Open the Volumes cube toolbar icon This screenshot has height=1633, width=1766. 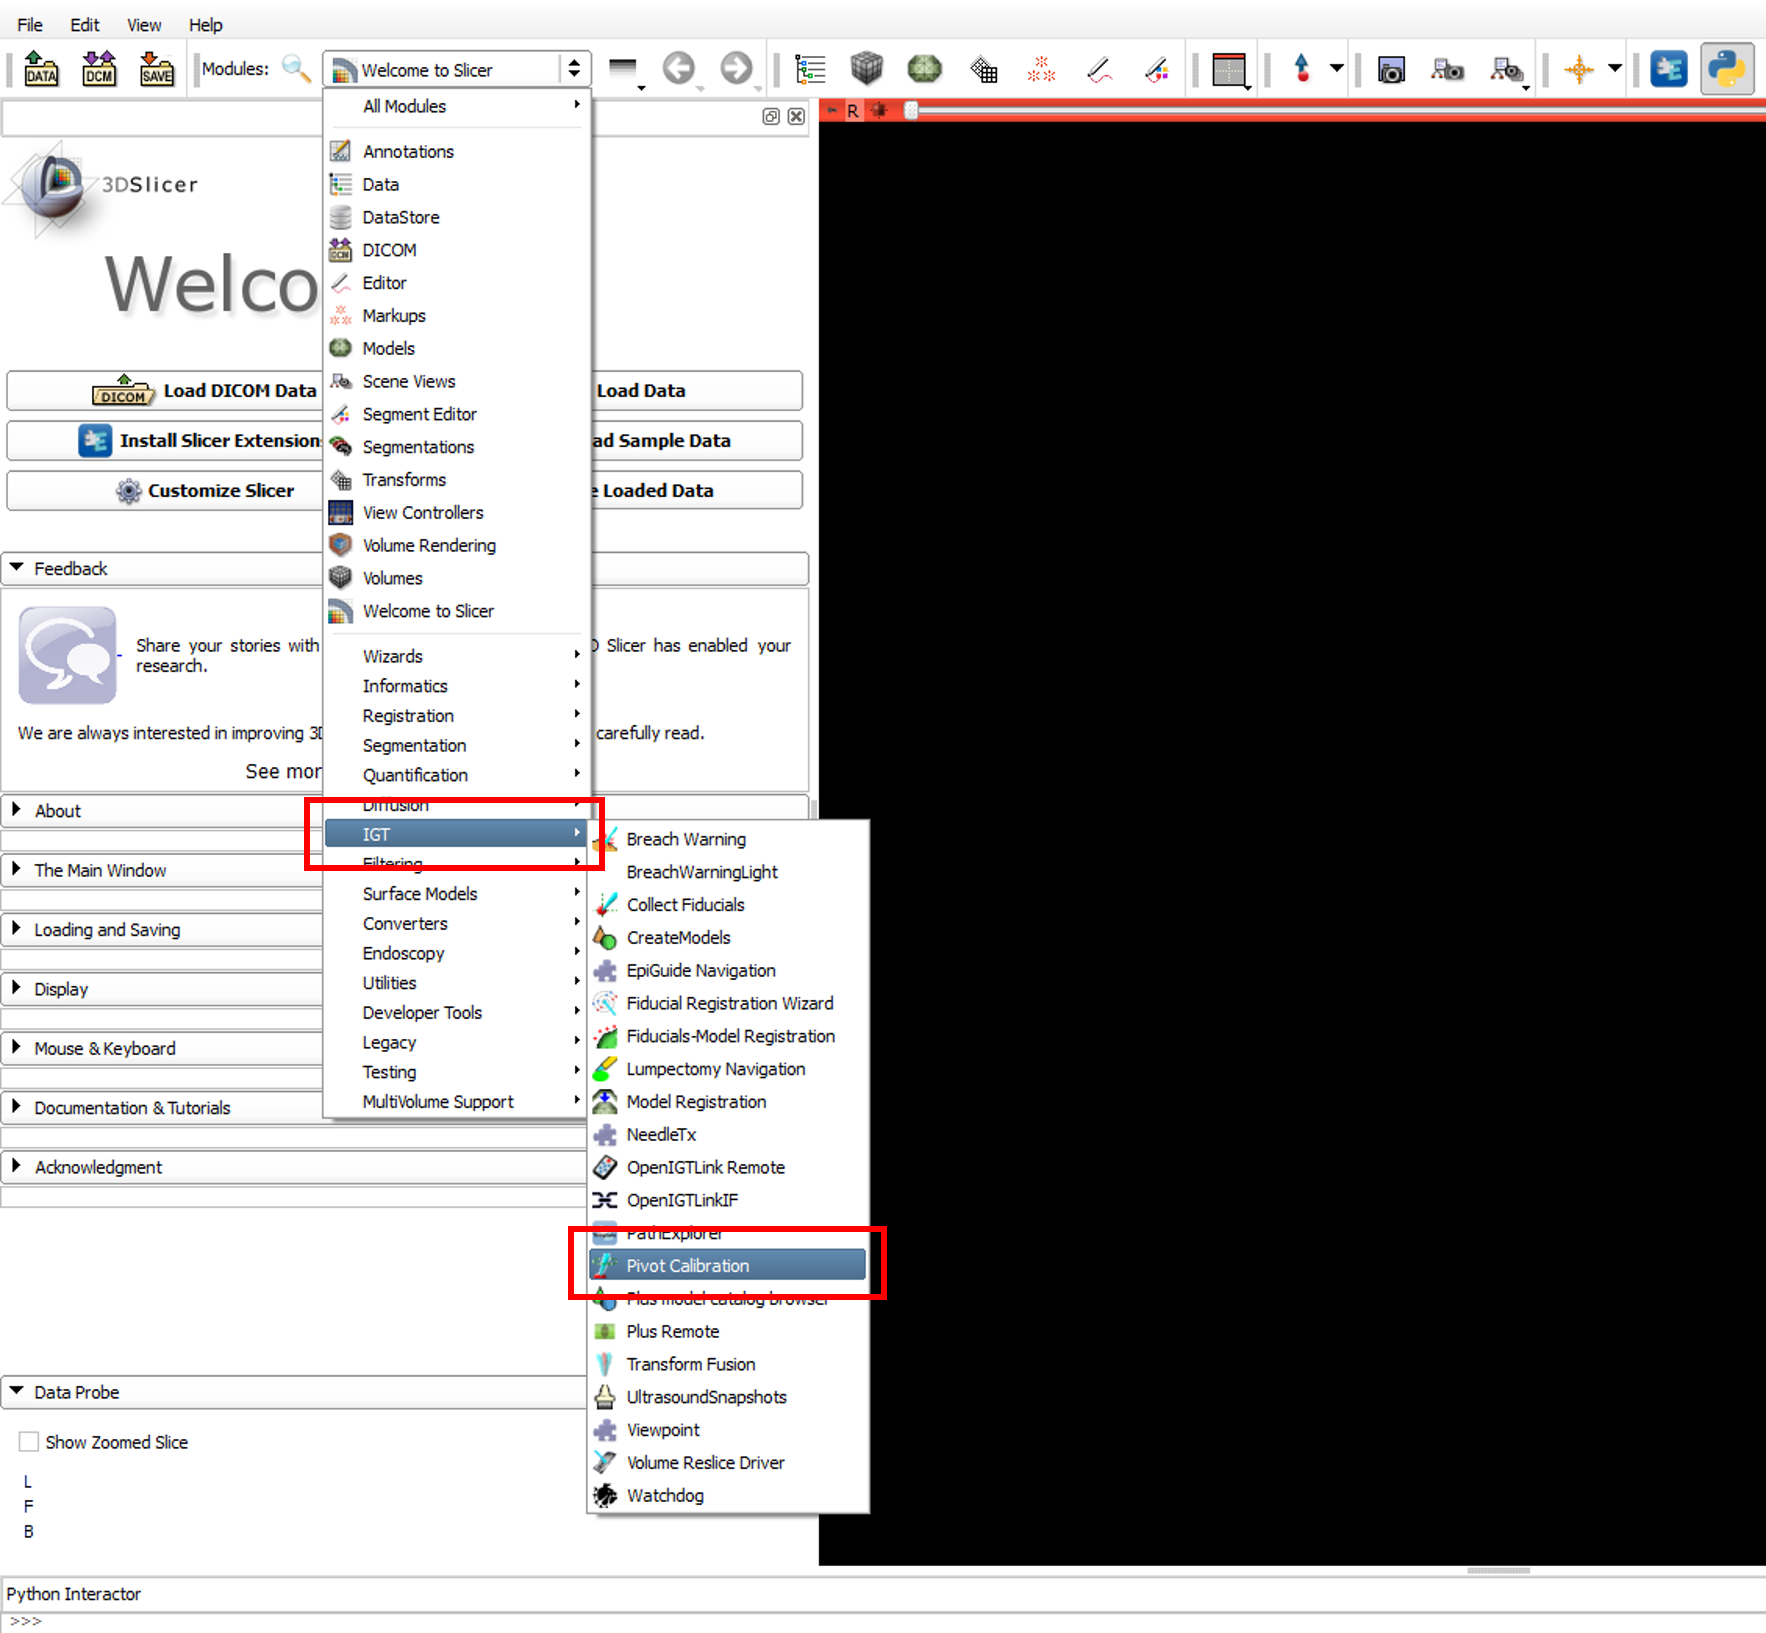coord(867,69)
